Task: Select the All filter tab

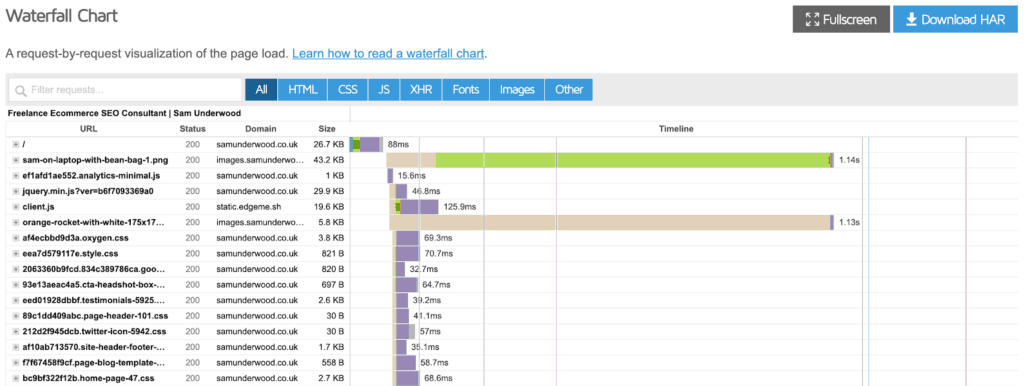Action: point(261,89)
